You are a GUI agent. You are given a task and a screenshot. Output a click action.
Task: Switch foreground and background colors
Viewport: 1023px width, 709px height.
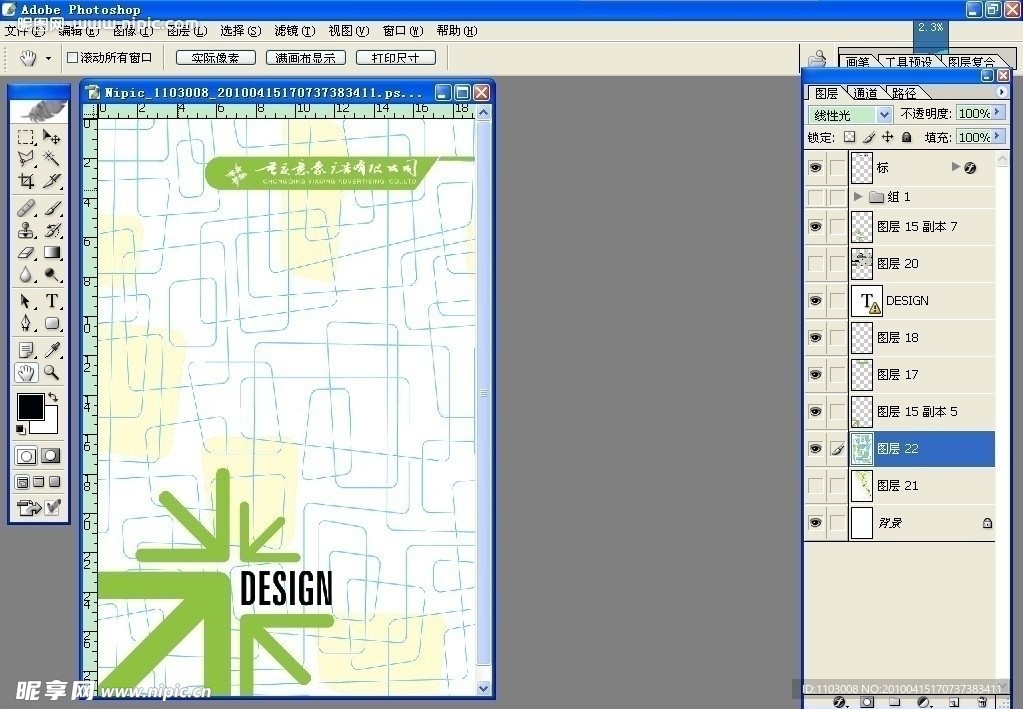(x=53, y=397)
